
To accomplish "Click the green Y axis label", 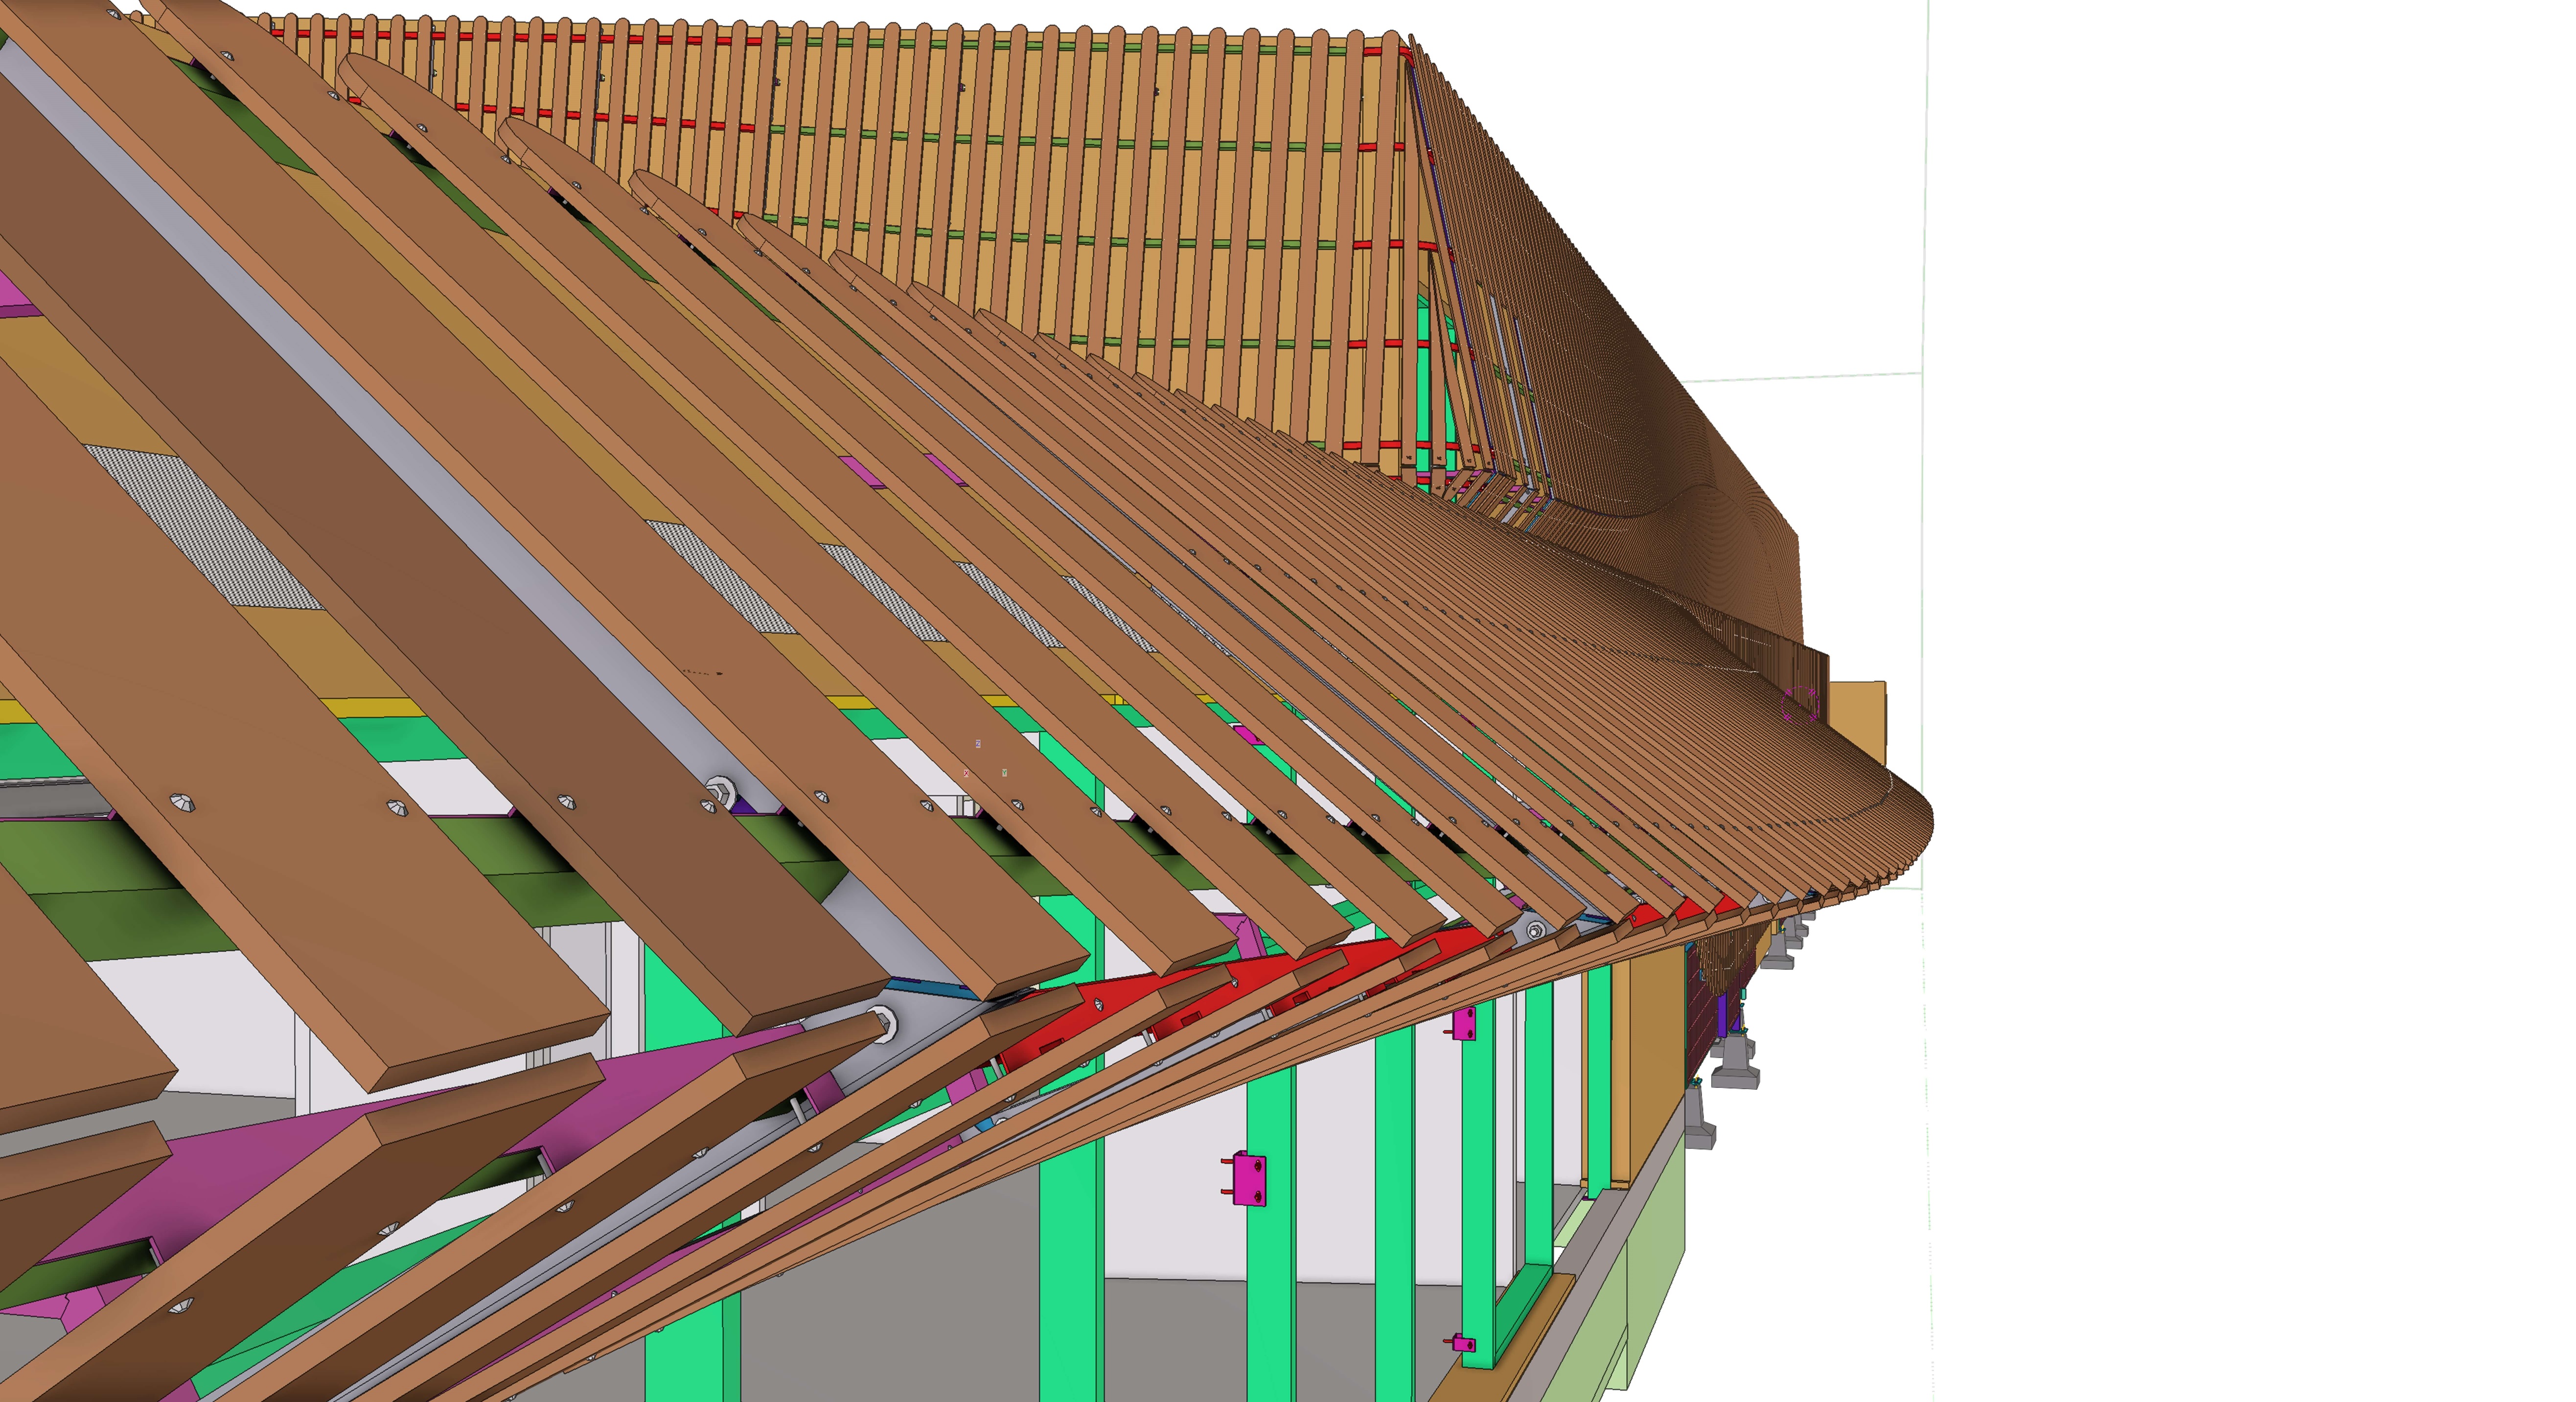I will click(x=1005, y=773).
